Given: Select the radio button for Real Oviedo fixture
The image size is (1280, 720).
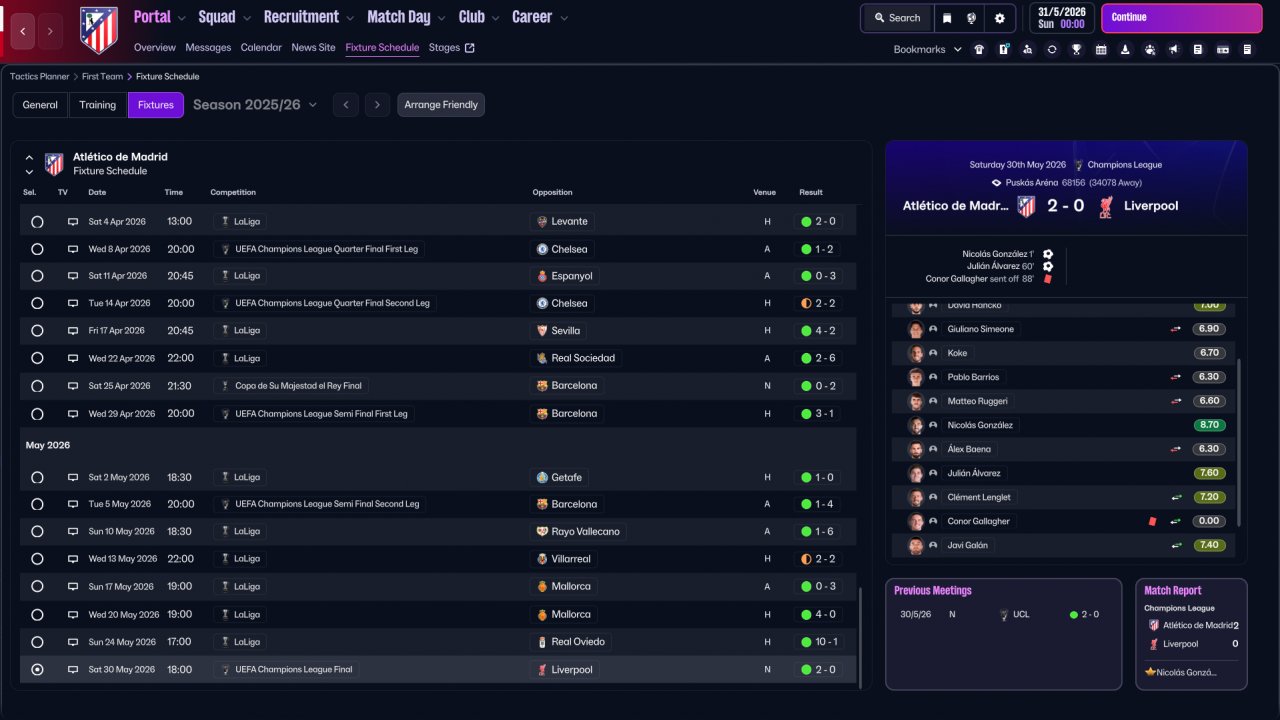Looking at the screenshot, I should coord(37,642).
